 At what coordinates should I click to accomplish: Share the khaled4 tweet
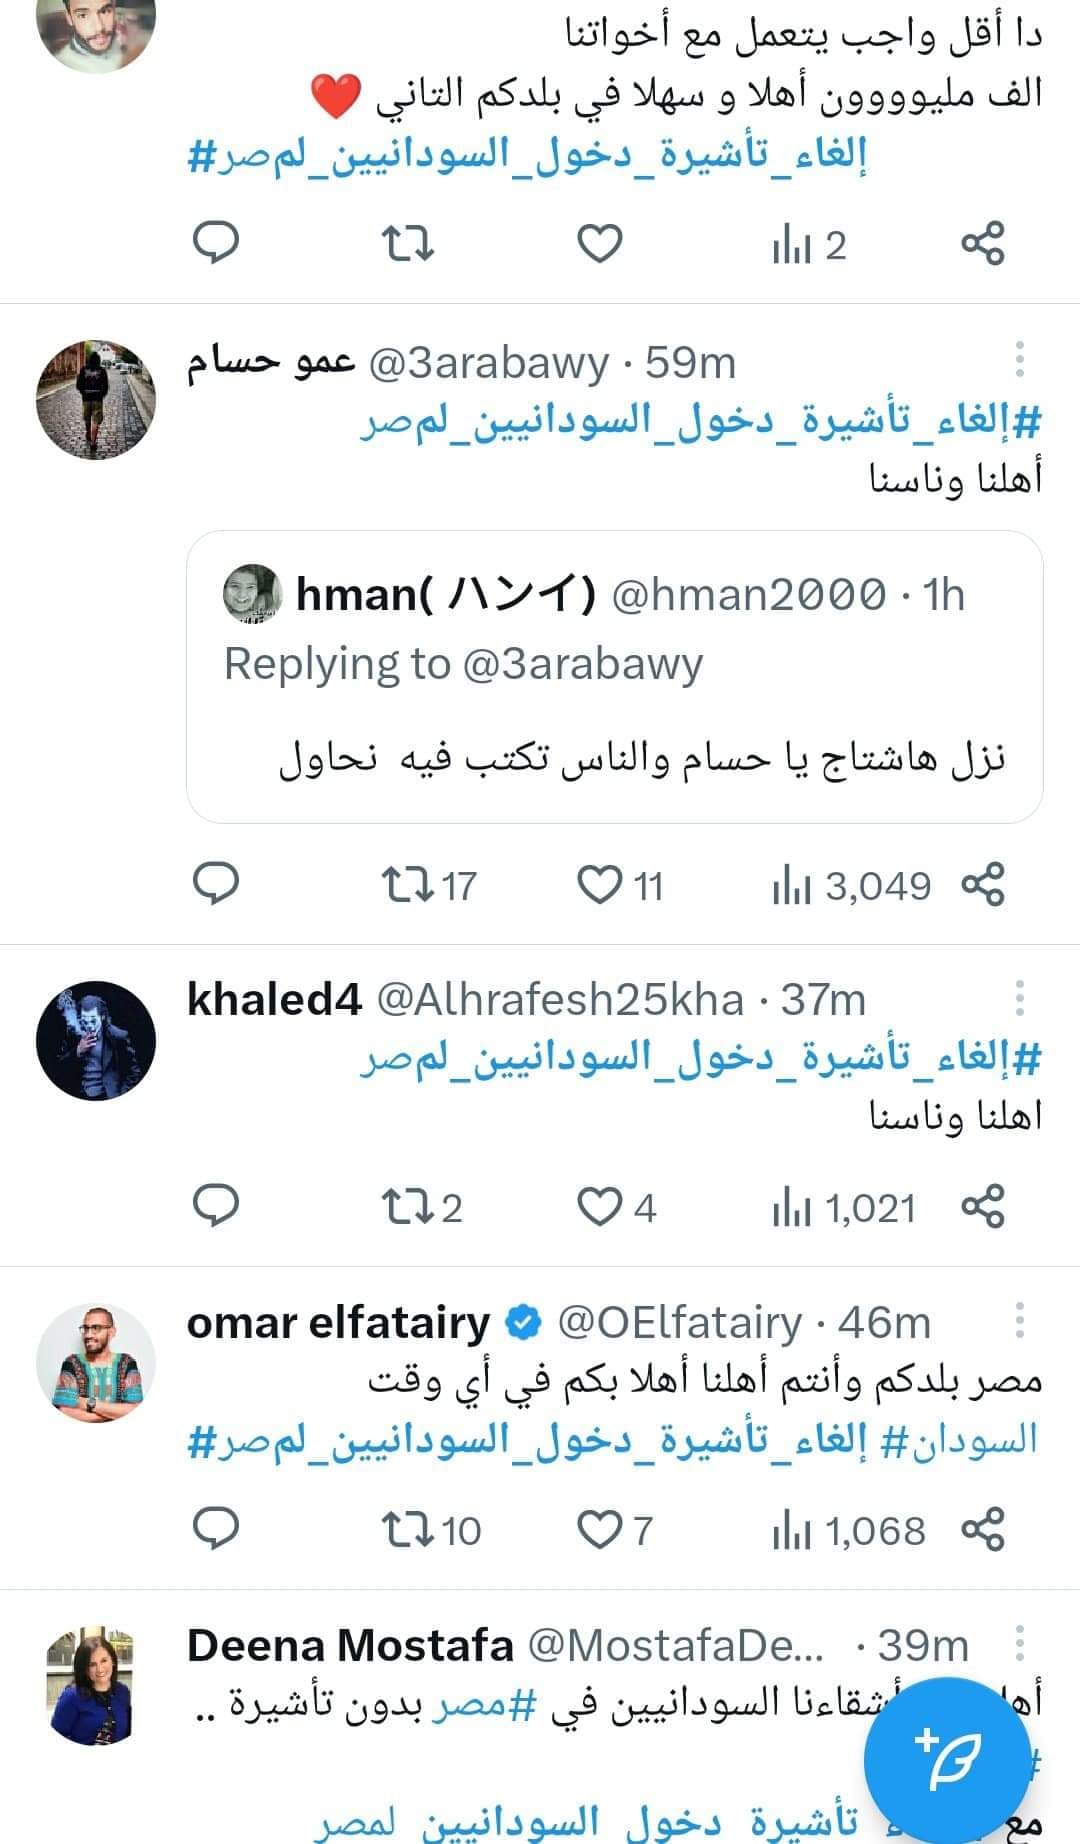982,1207
